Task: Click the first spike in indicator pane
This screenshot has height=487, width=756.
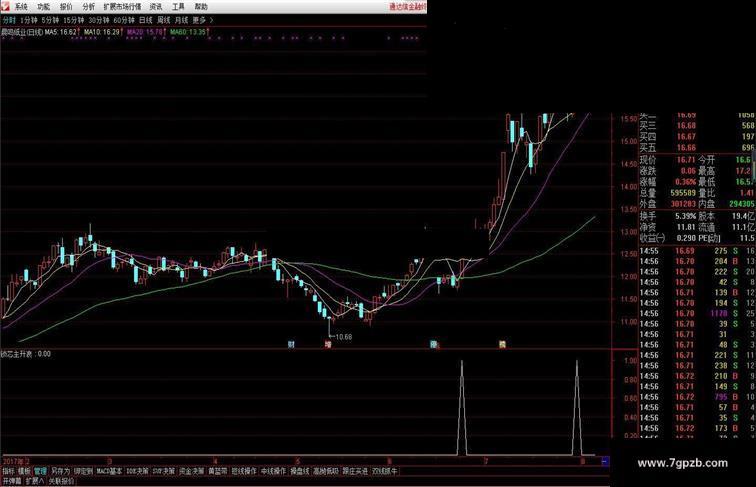Action: [462, 407]
